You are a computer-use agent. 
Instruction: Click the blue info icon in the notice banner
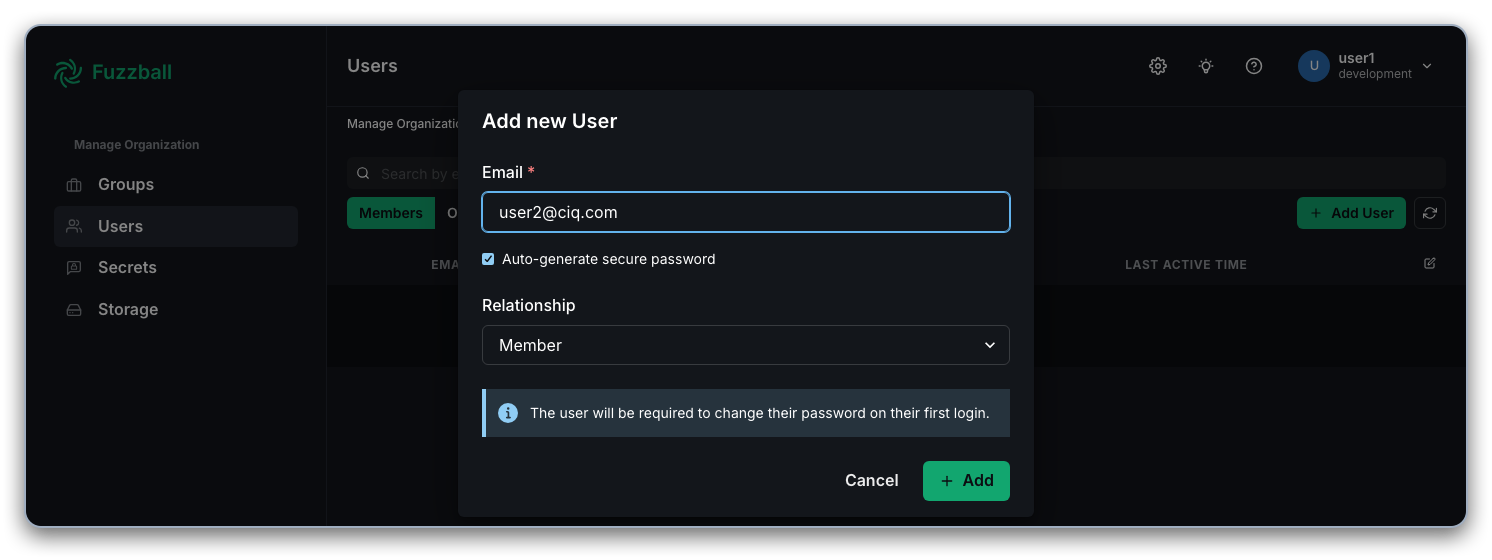[508, 413]
